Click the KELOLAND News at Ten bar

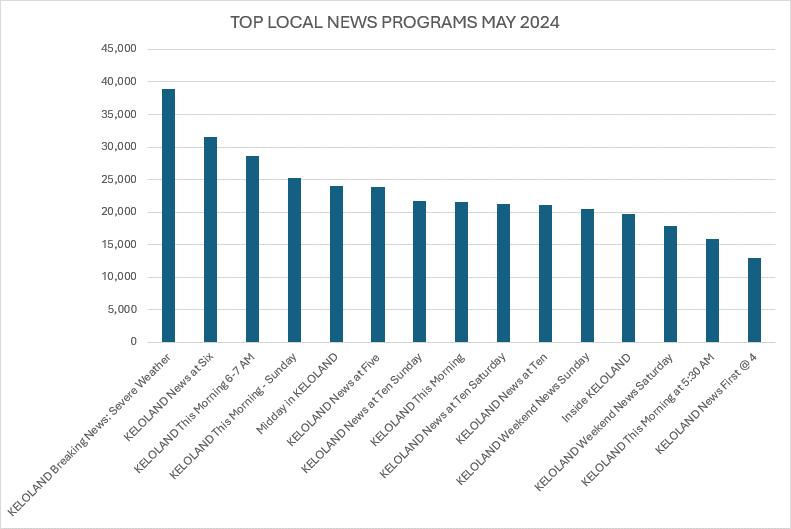click(545, 273)
